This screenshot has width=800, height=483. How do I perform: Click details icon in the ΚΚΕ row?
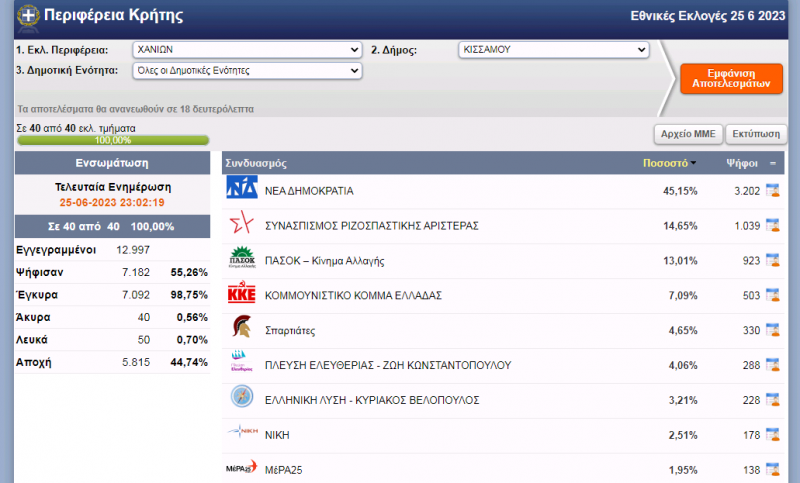click(x=772, y=296)
